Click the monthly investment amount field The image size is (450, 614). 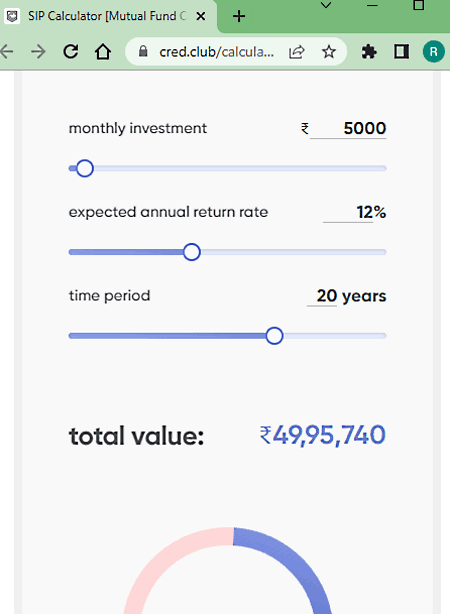(x=348, y=128)
